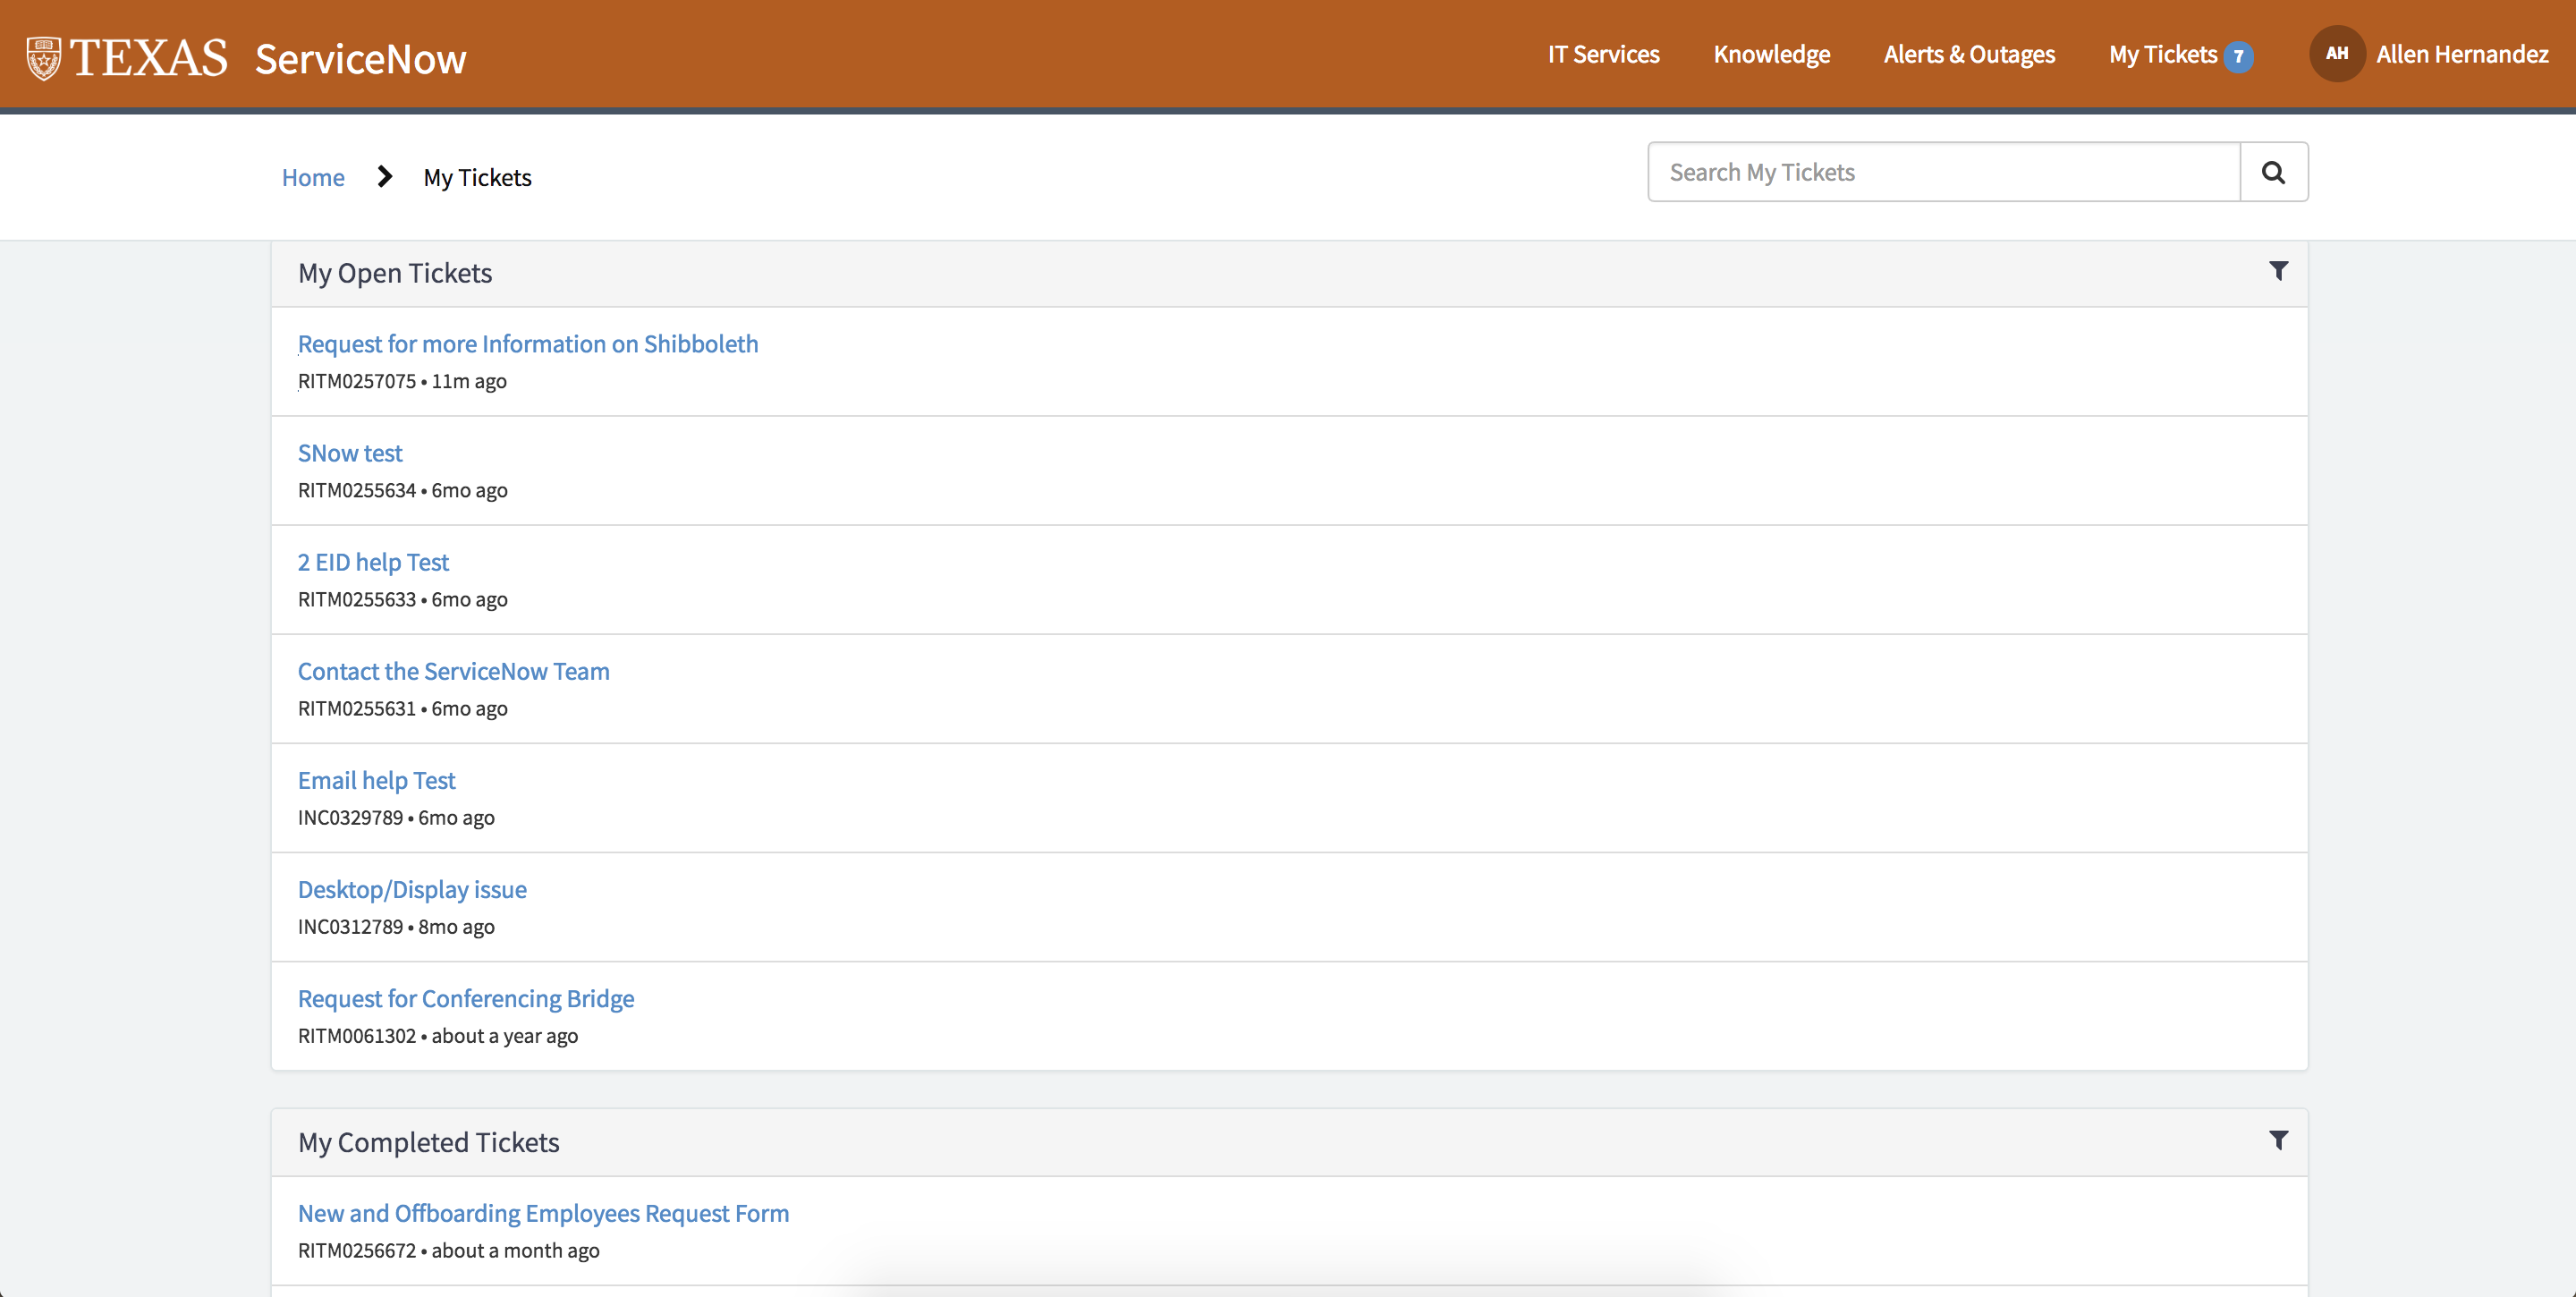Click the My Tickets count badge
The image size is (2576, 1297).
click(2239, 56)
